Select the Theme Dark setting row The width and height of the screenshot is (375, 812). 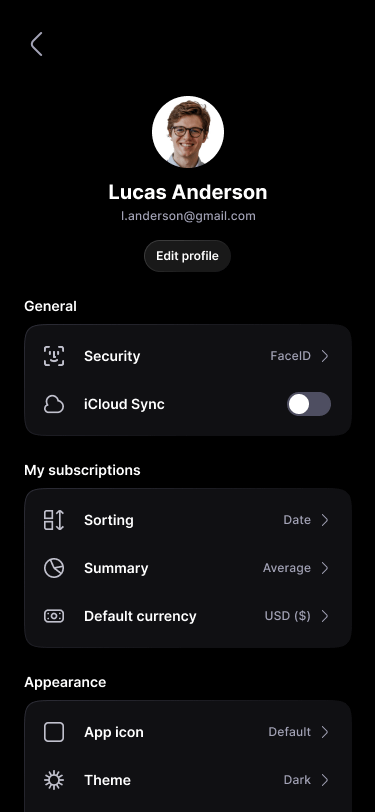coord(188,780)
